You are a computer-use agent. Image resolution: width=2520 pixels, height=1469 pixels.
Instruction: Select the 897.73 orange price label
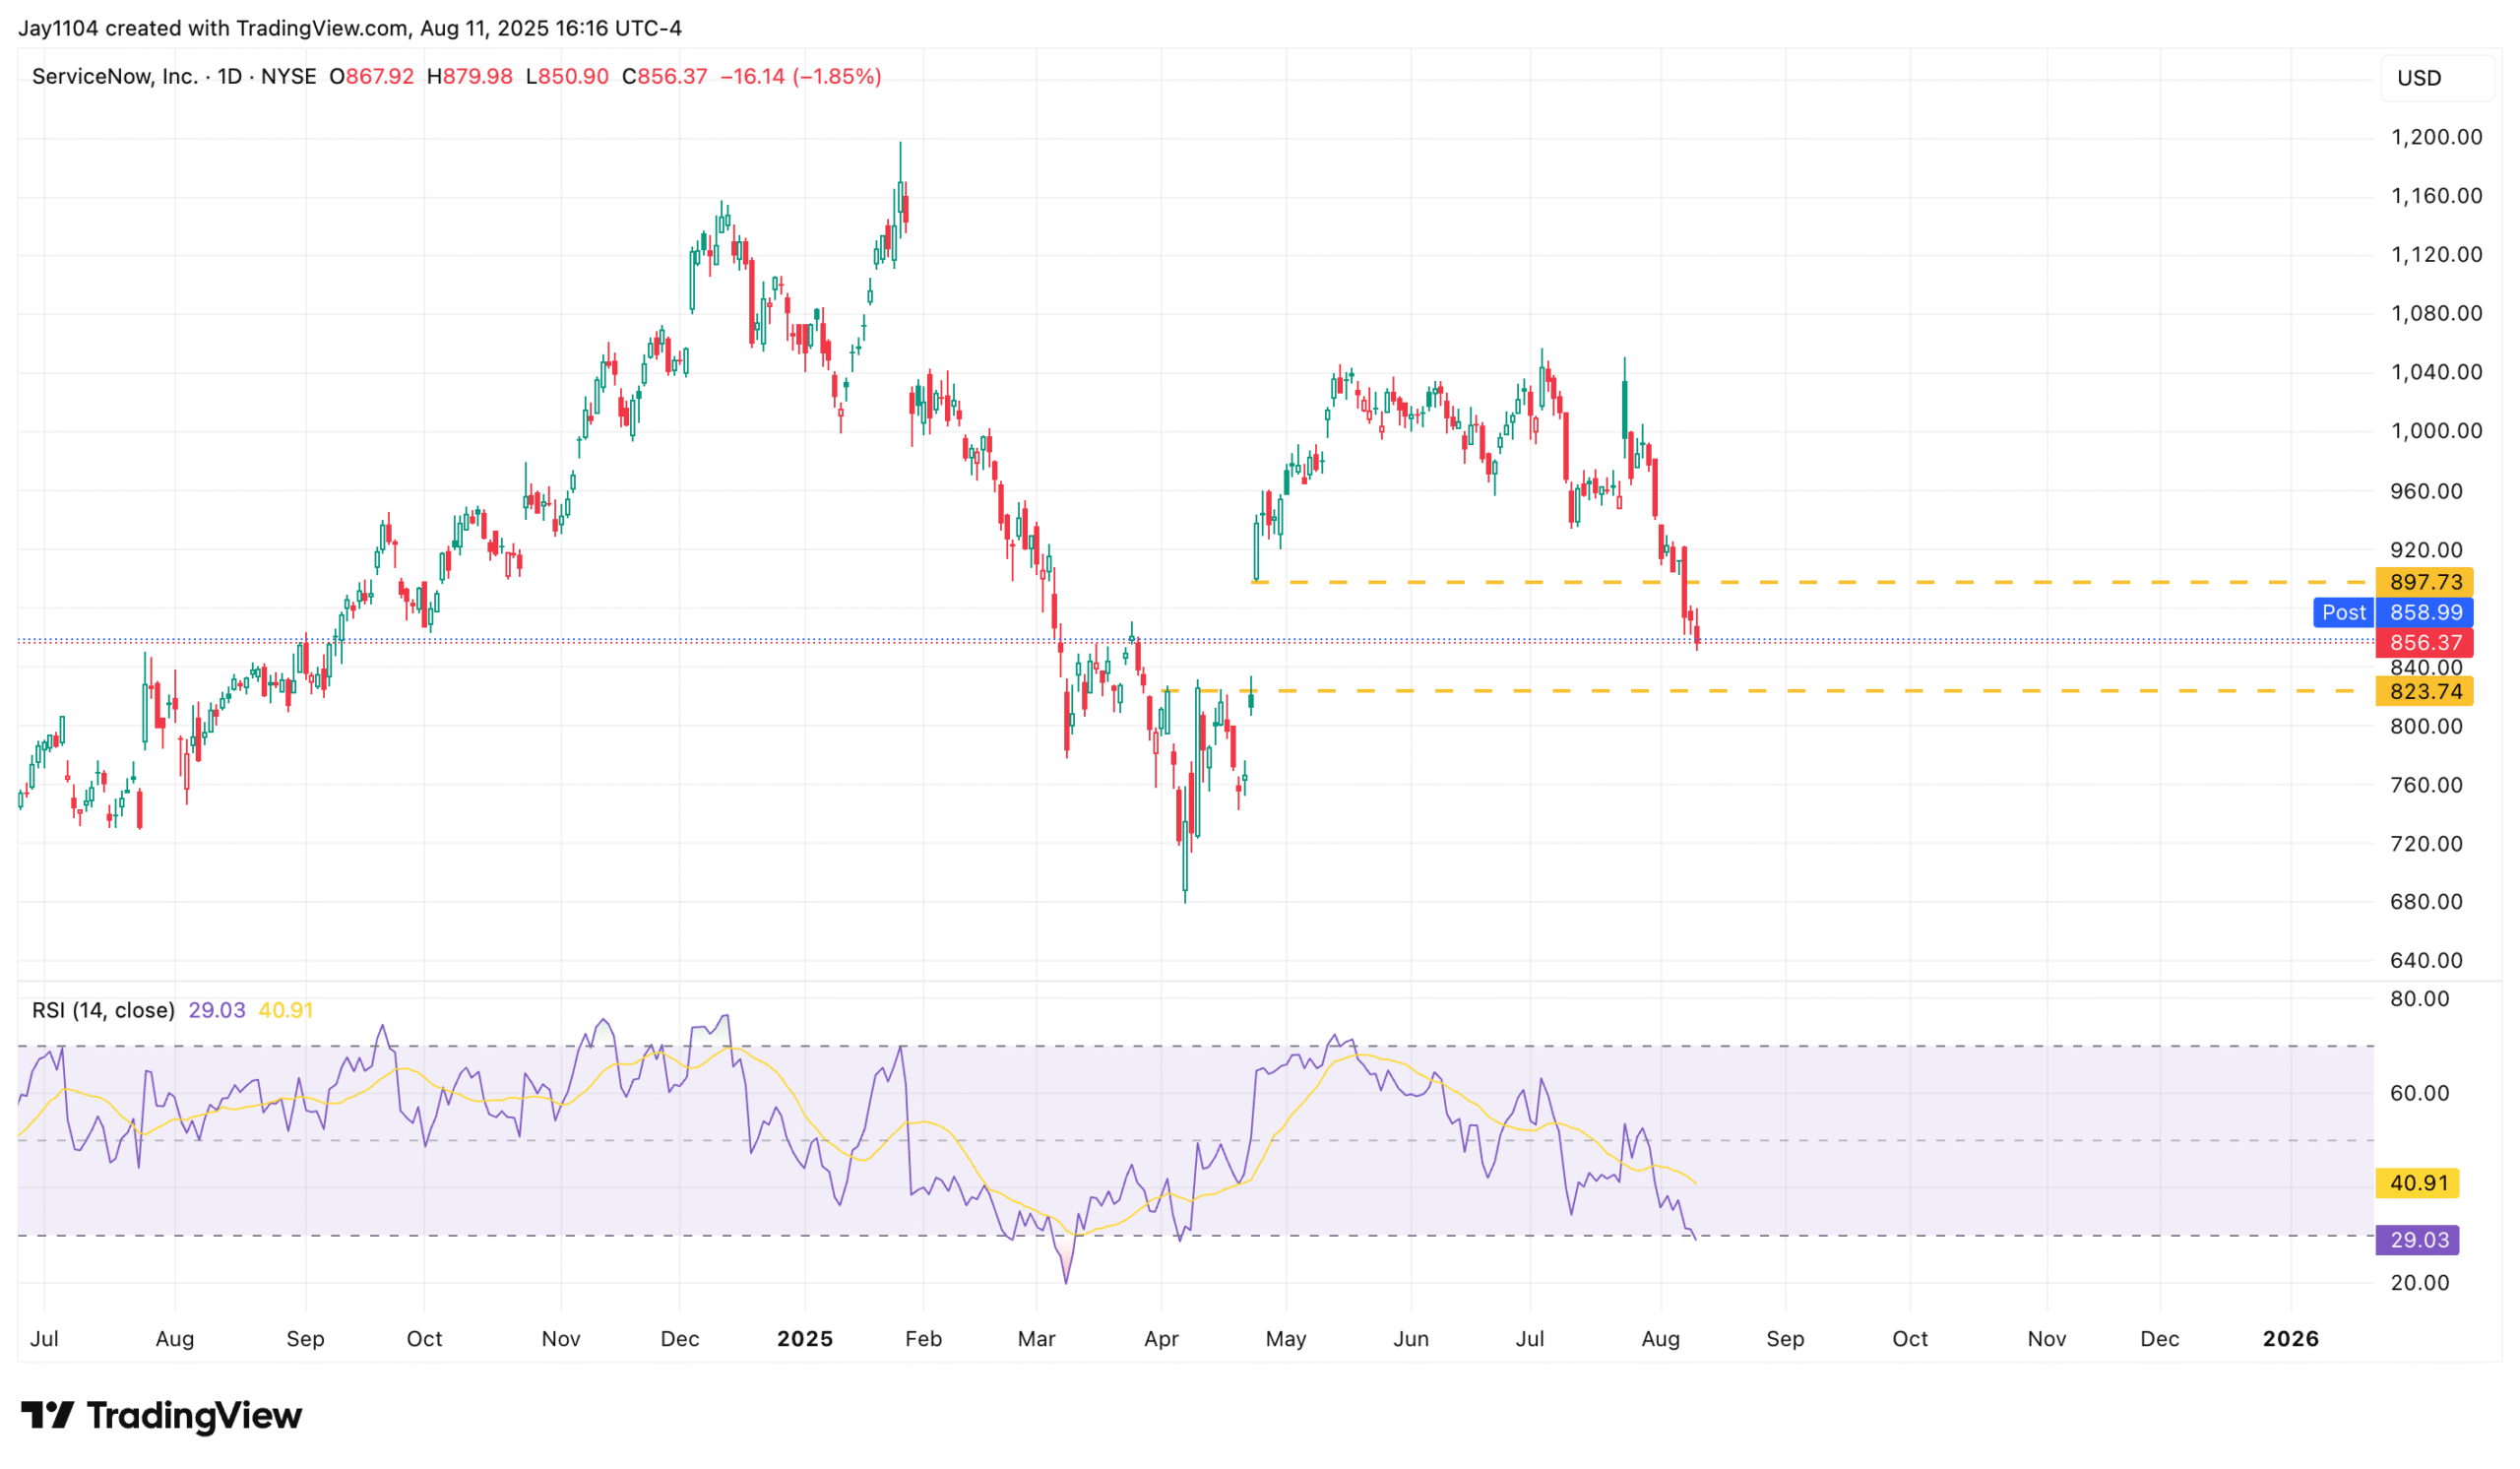(x=2425, y=582)
